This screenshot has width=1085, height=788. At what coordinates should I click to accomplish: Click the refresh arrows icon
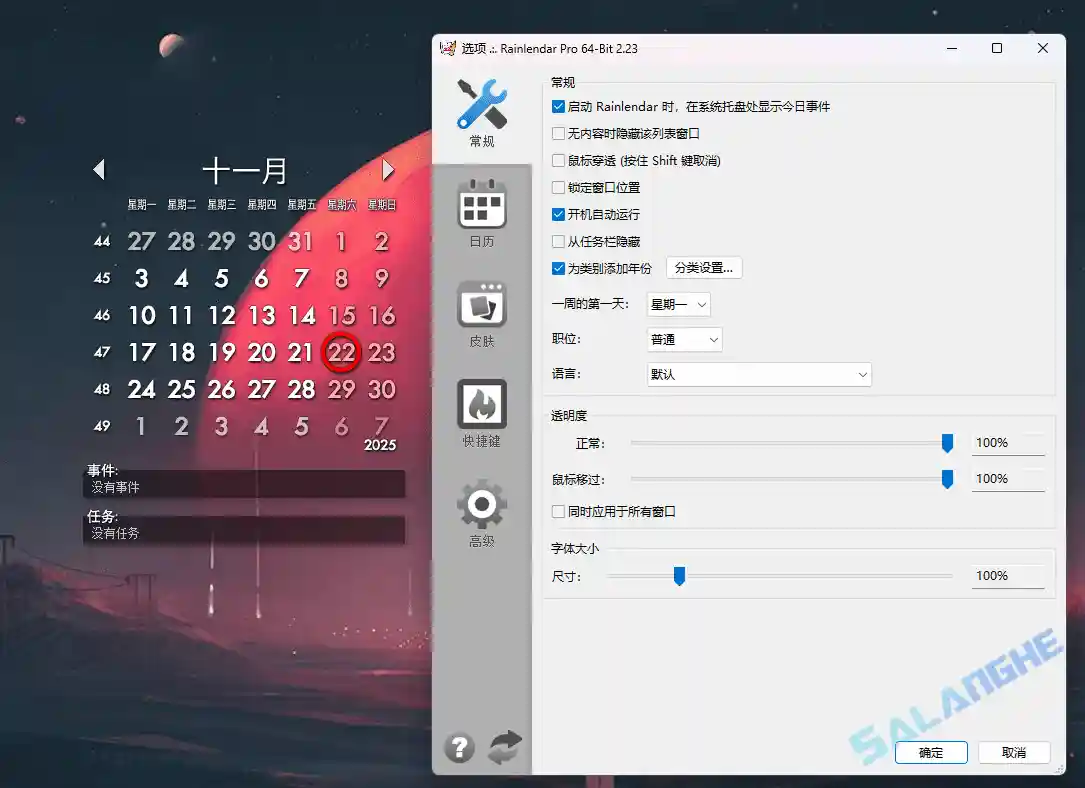503,747
